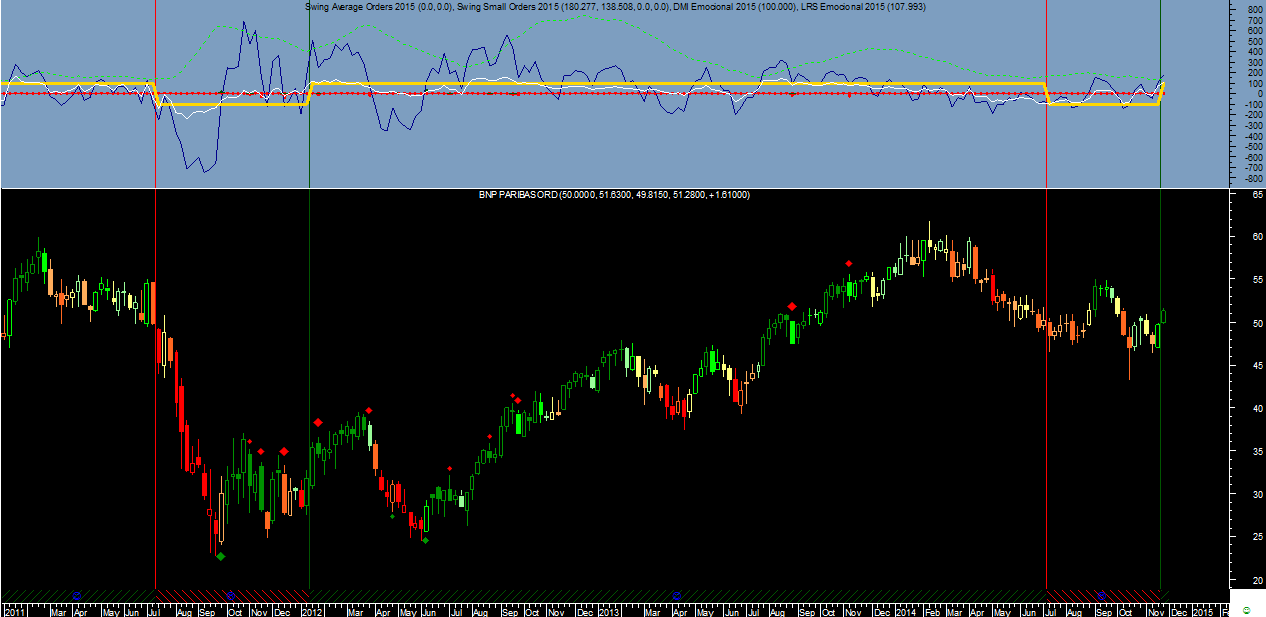This screenshot has width=1266, height=617.
Task: Click the red diamond above the November 2013 candles
Action: [x=849, y=263]
